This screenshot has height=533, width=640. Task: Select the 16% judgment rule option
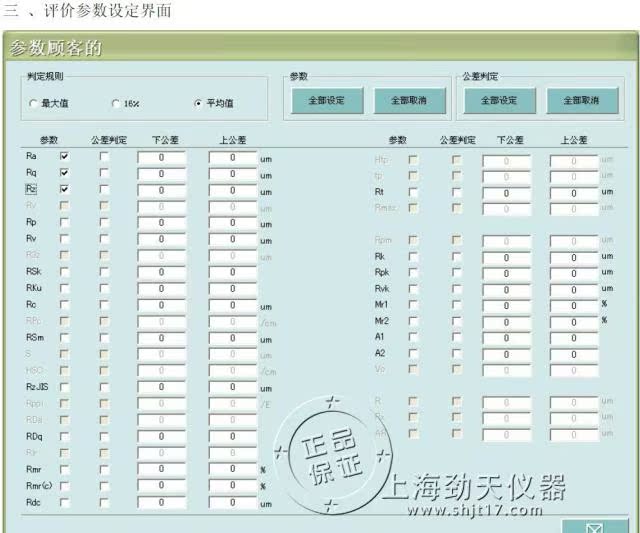[x=115, y=103]
